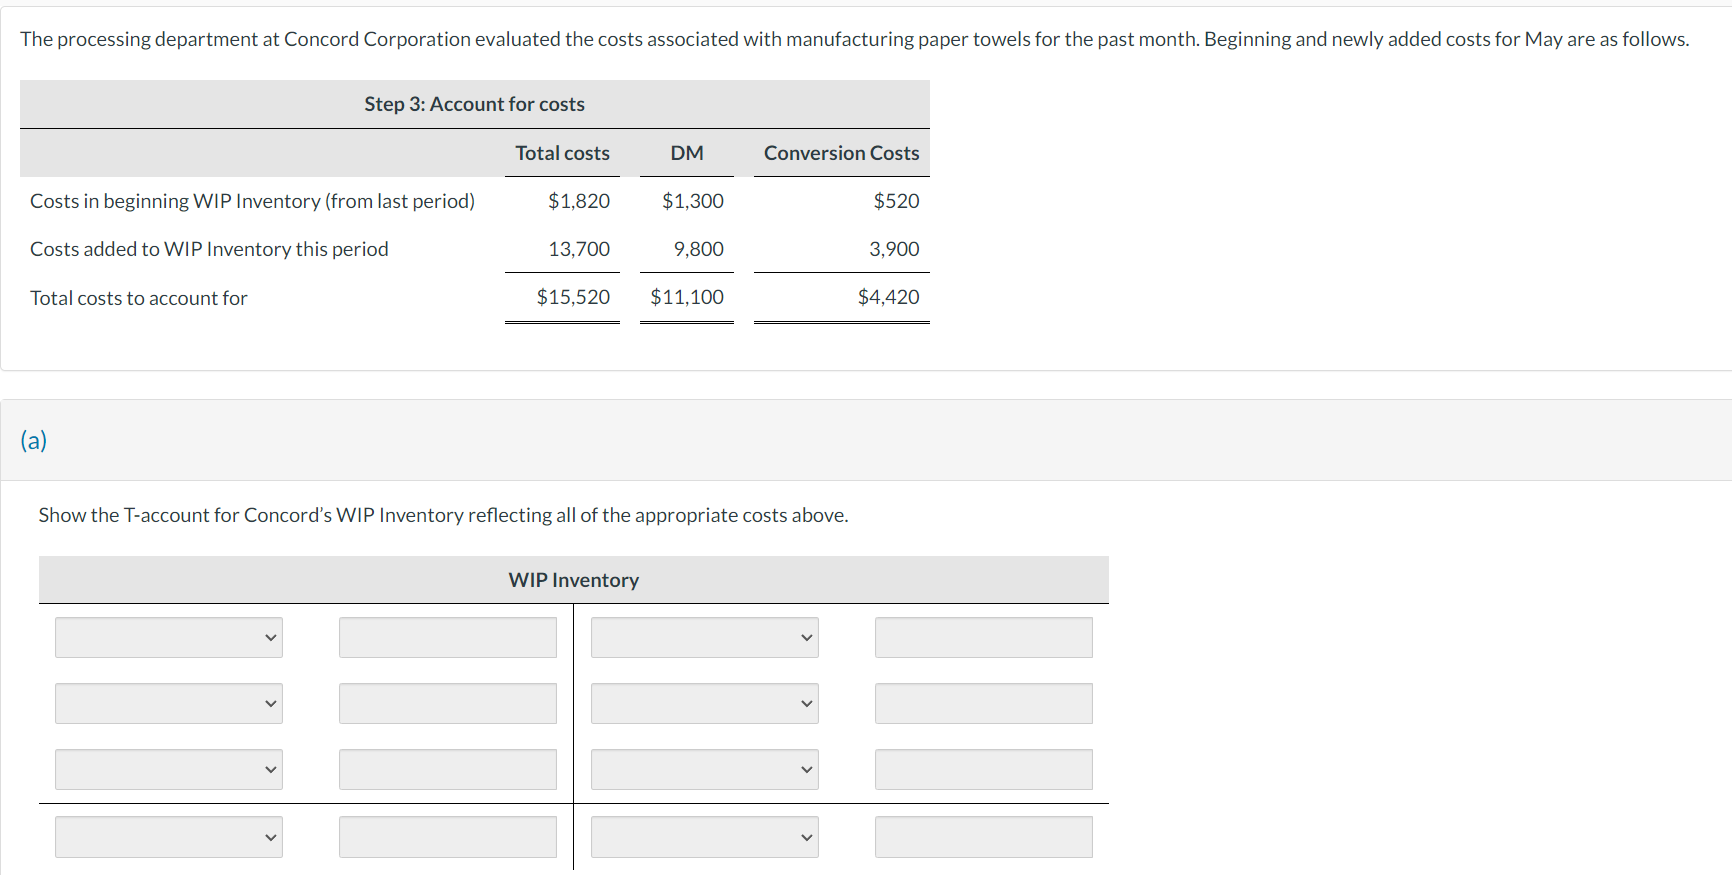Screen dimensions: 1732x875
Task: Click 'Costs added to WIP Inventory this period'
Action: 209,249
